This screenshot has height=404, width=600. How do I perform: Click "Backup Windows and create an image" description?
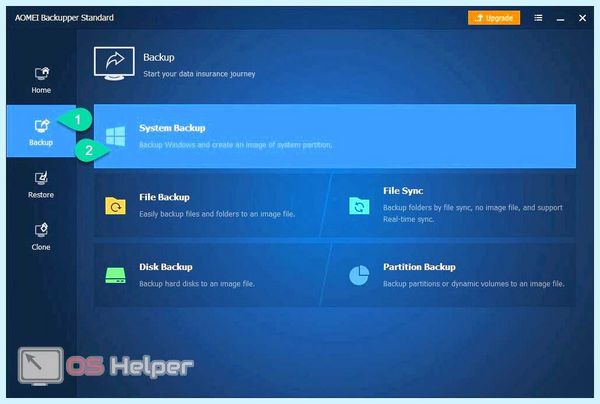point(236,145)
